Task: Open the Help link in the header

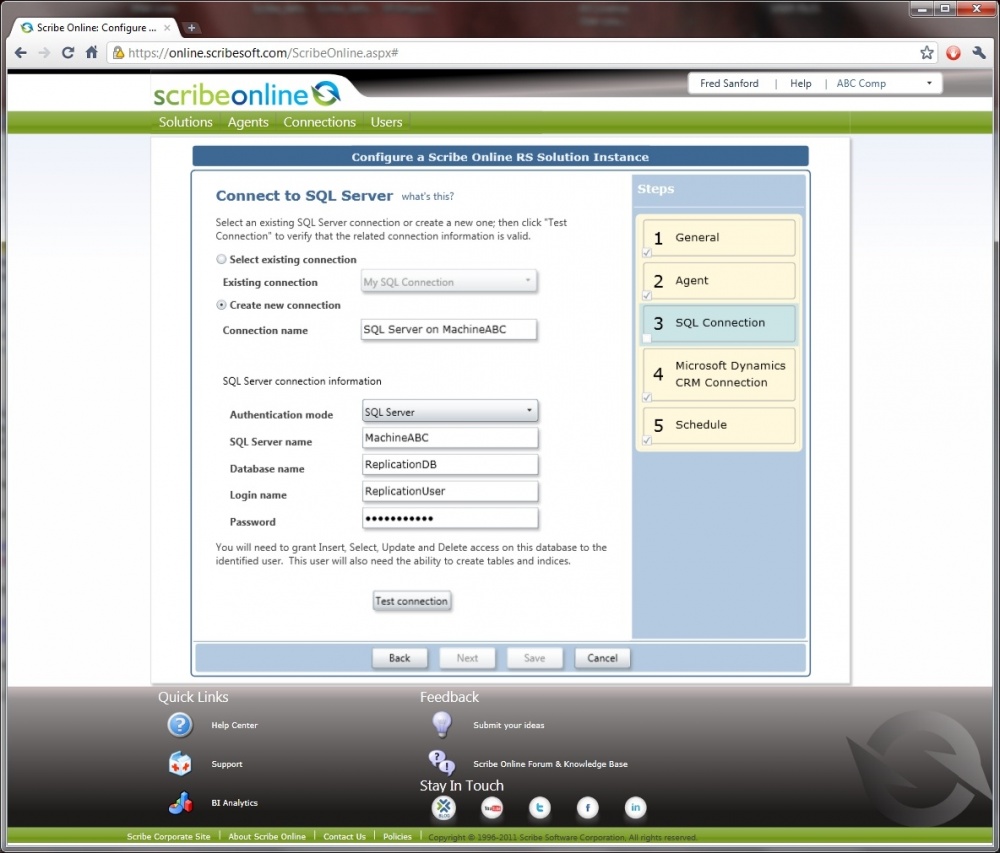Action: tap(800, 84)
